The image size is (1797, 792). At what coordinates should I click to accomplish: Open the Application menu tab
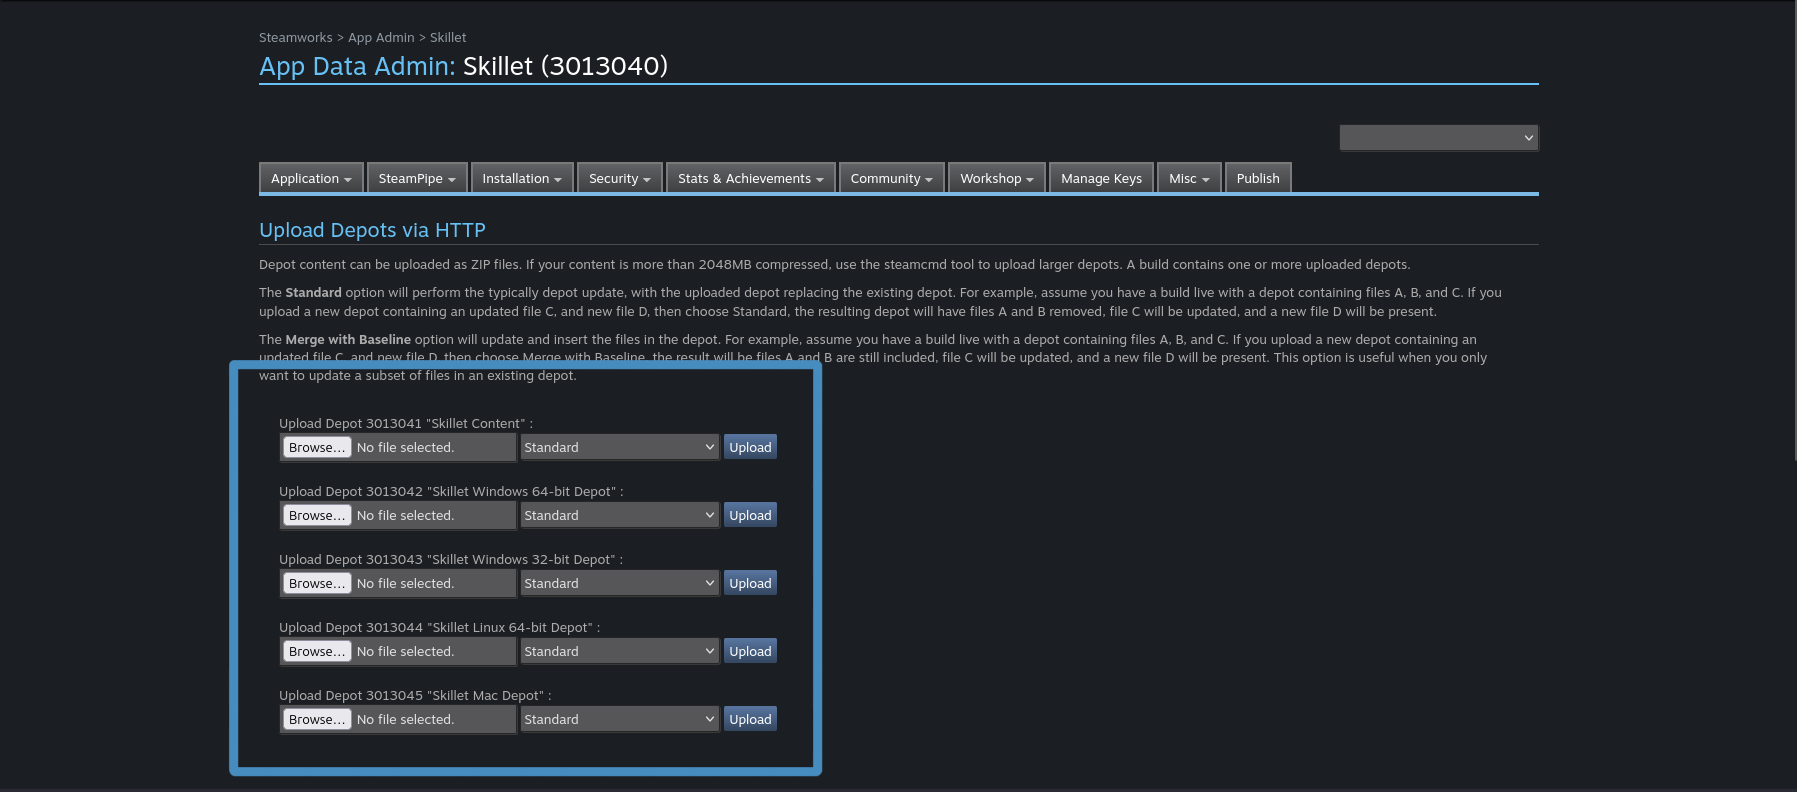coord(311,178)
